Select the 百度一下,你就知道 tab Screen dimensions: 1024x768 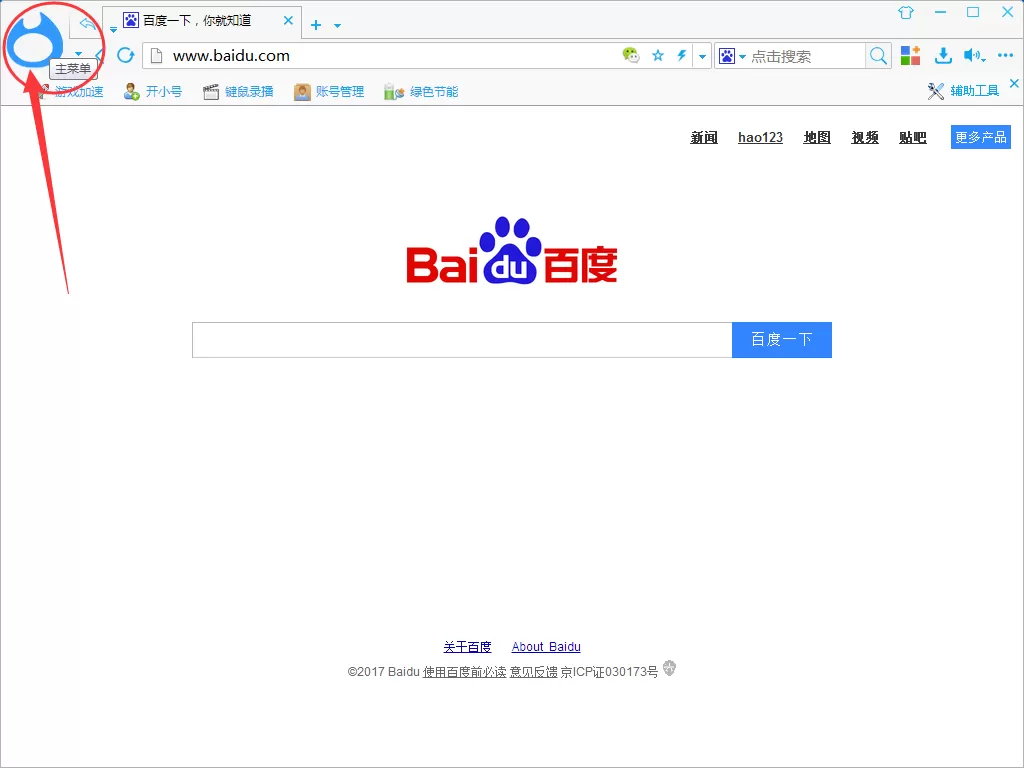pos(202,22)
